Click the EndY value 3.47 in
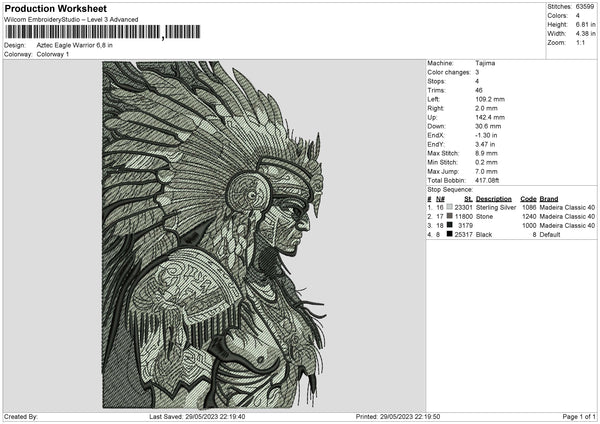Screen dimensions: 600x424 [485, 144]
